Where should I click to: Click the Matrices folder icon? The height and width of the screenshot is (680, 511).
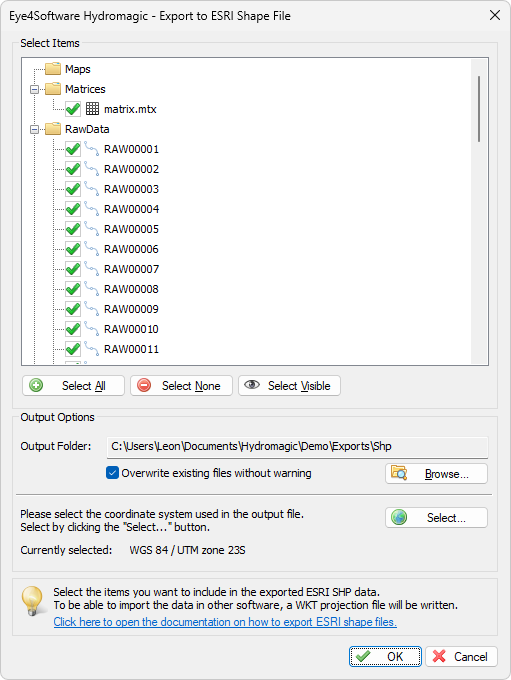coord(53,88)
